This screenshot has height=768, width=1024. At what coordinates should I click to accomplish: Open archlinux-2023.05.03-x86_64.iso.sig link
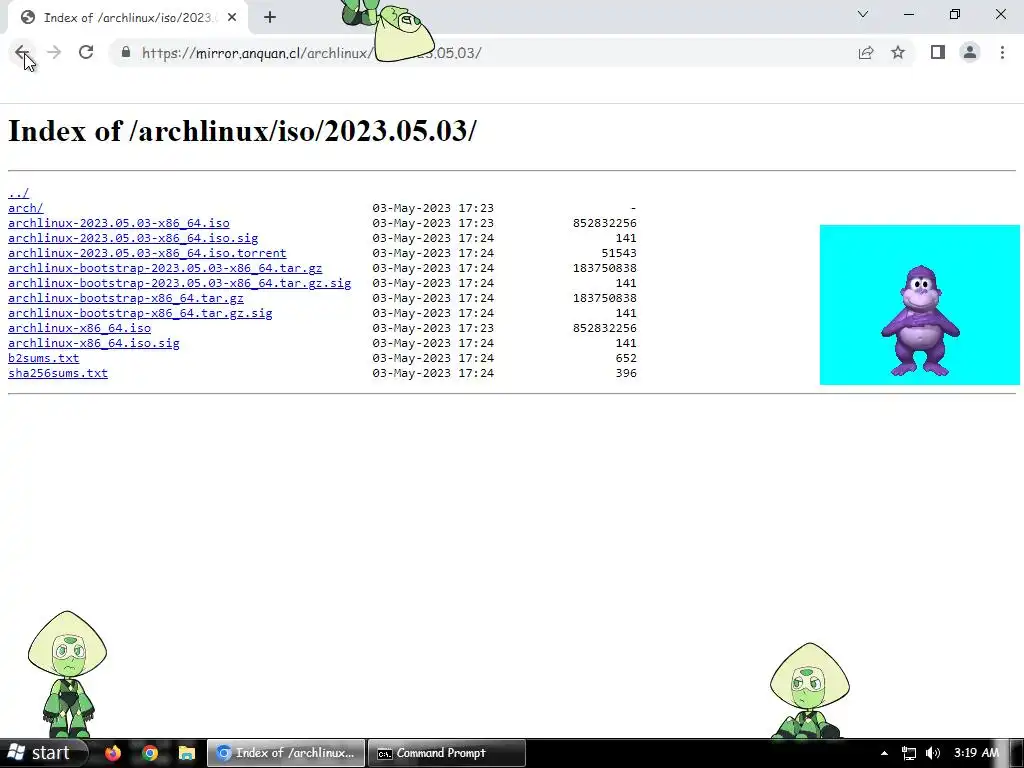[x=133, y=238]
